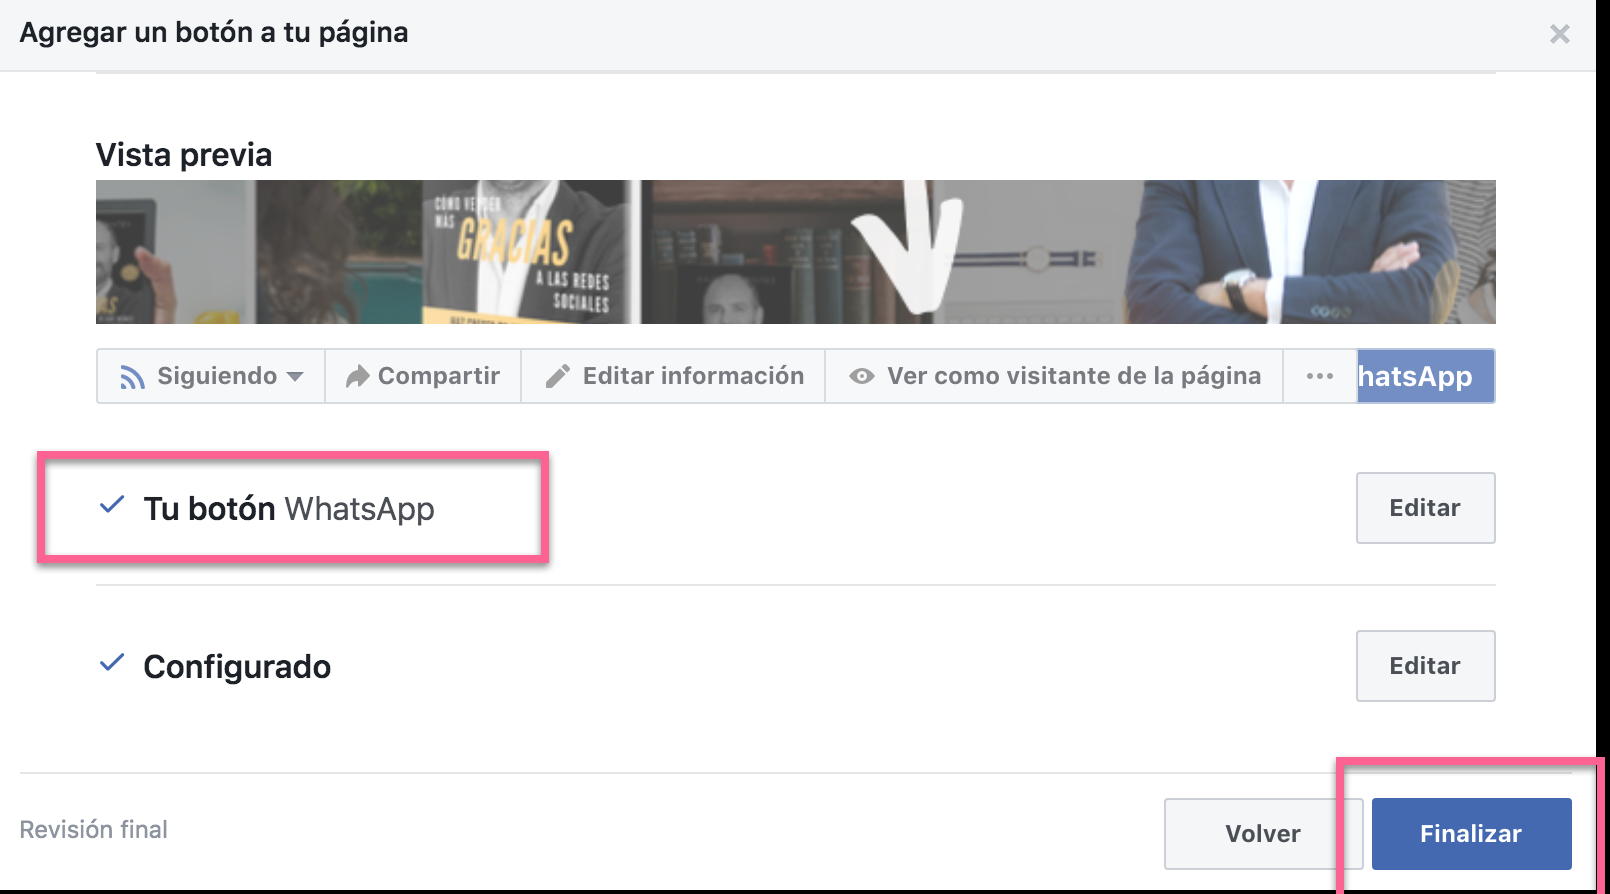1610x894 pixels.
Task: Click the checkmark next to Tu botón WhatsApp
Action: pos(112,505)
